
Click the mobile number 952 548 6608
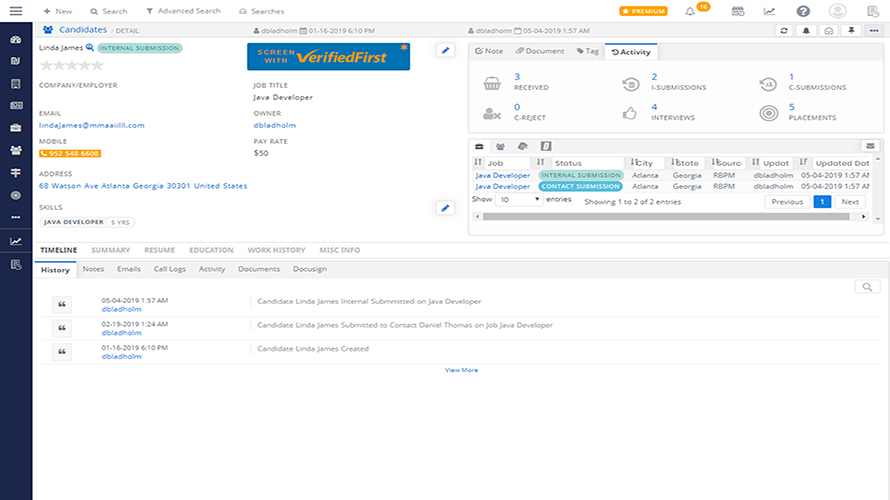click(70, 153)
